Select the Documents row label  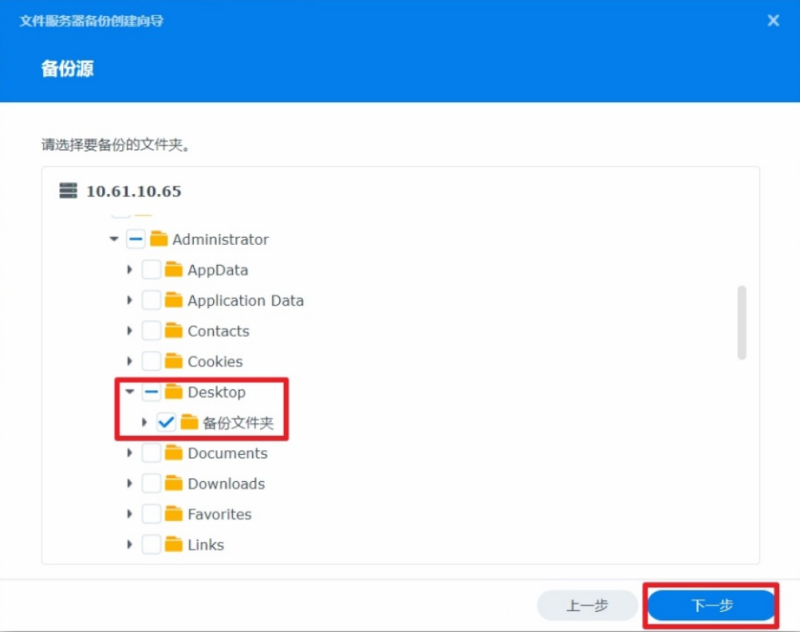tap(228, 453)
